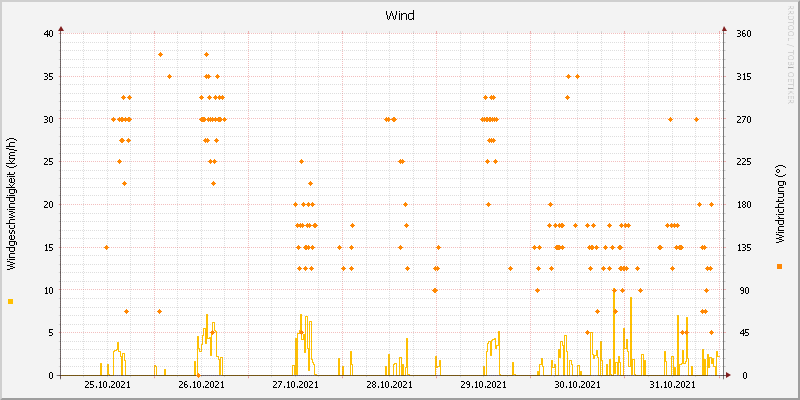Click the "Windgeschwindigkeit (km/h)" axis label
This screenshot has width=800, height=400.
click(x=11, y=204)
